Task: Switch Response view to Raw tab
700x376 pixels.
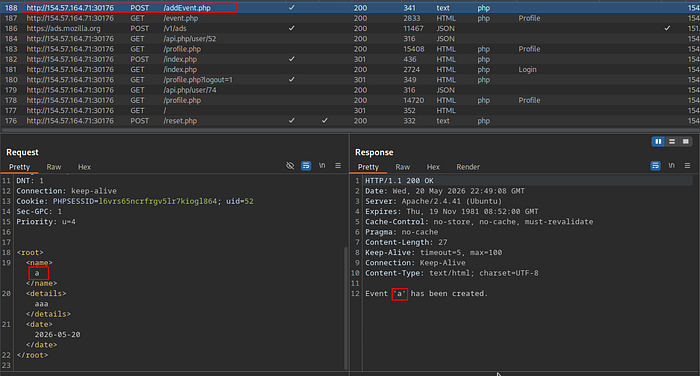Action: coord(403,167)
